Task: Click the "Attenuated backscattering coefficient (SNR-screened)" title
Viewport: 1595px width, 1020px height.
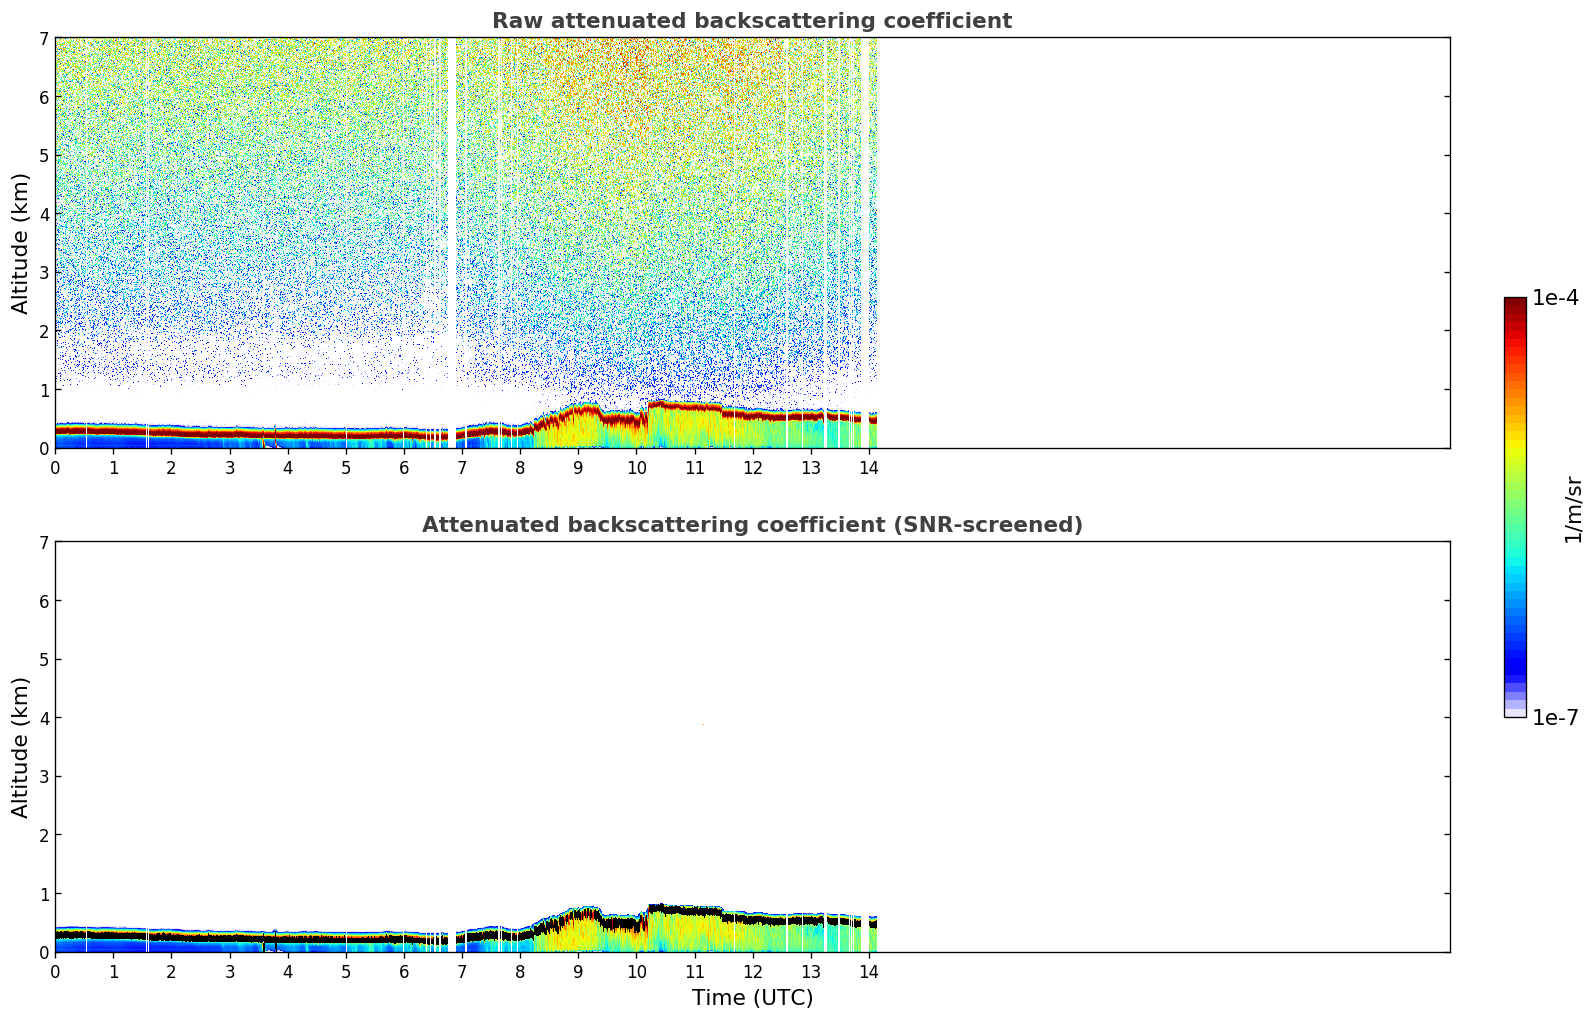Action: coord(751,525)
